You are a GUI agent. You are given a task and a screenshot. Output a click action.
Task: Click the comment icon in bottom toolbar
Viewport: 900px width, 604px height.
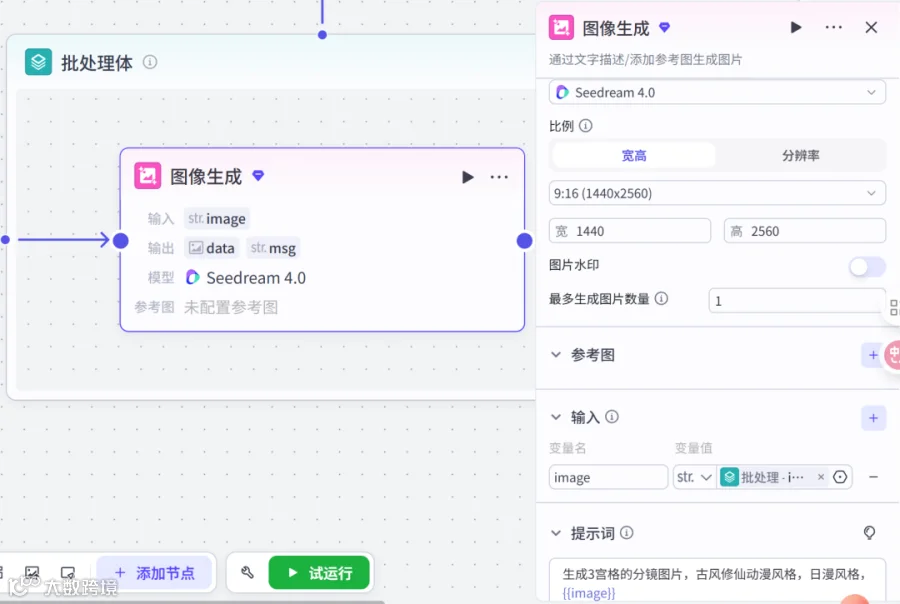[x=68, y=572]
